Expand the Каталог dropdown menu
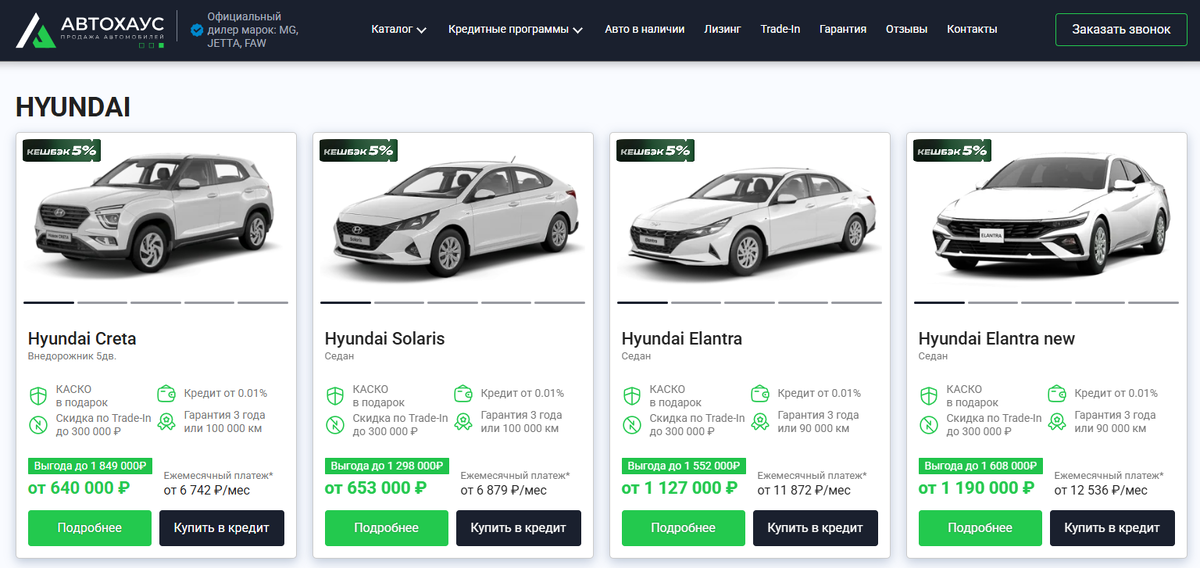The image size is (1200, 568). click(x=399, y=30)
